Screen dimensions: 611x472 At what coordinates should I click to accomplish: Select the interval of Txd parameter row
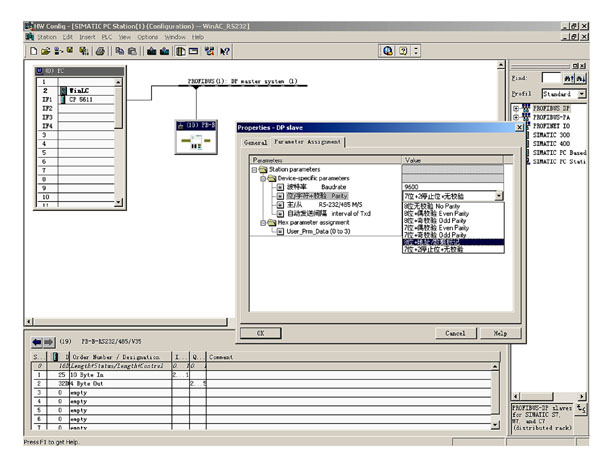coord(323,214)
